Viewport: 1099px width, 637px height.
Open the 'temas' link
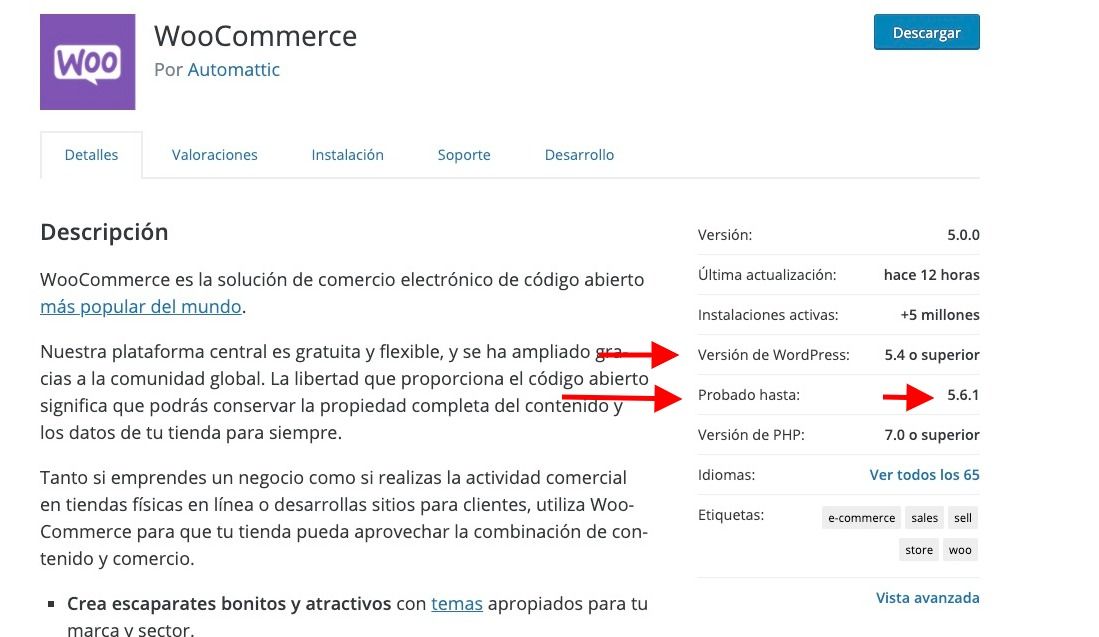pyautogui.click(x=457, y=603)
